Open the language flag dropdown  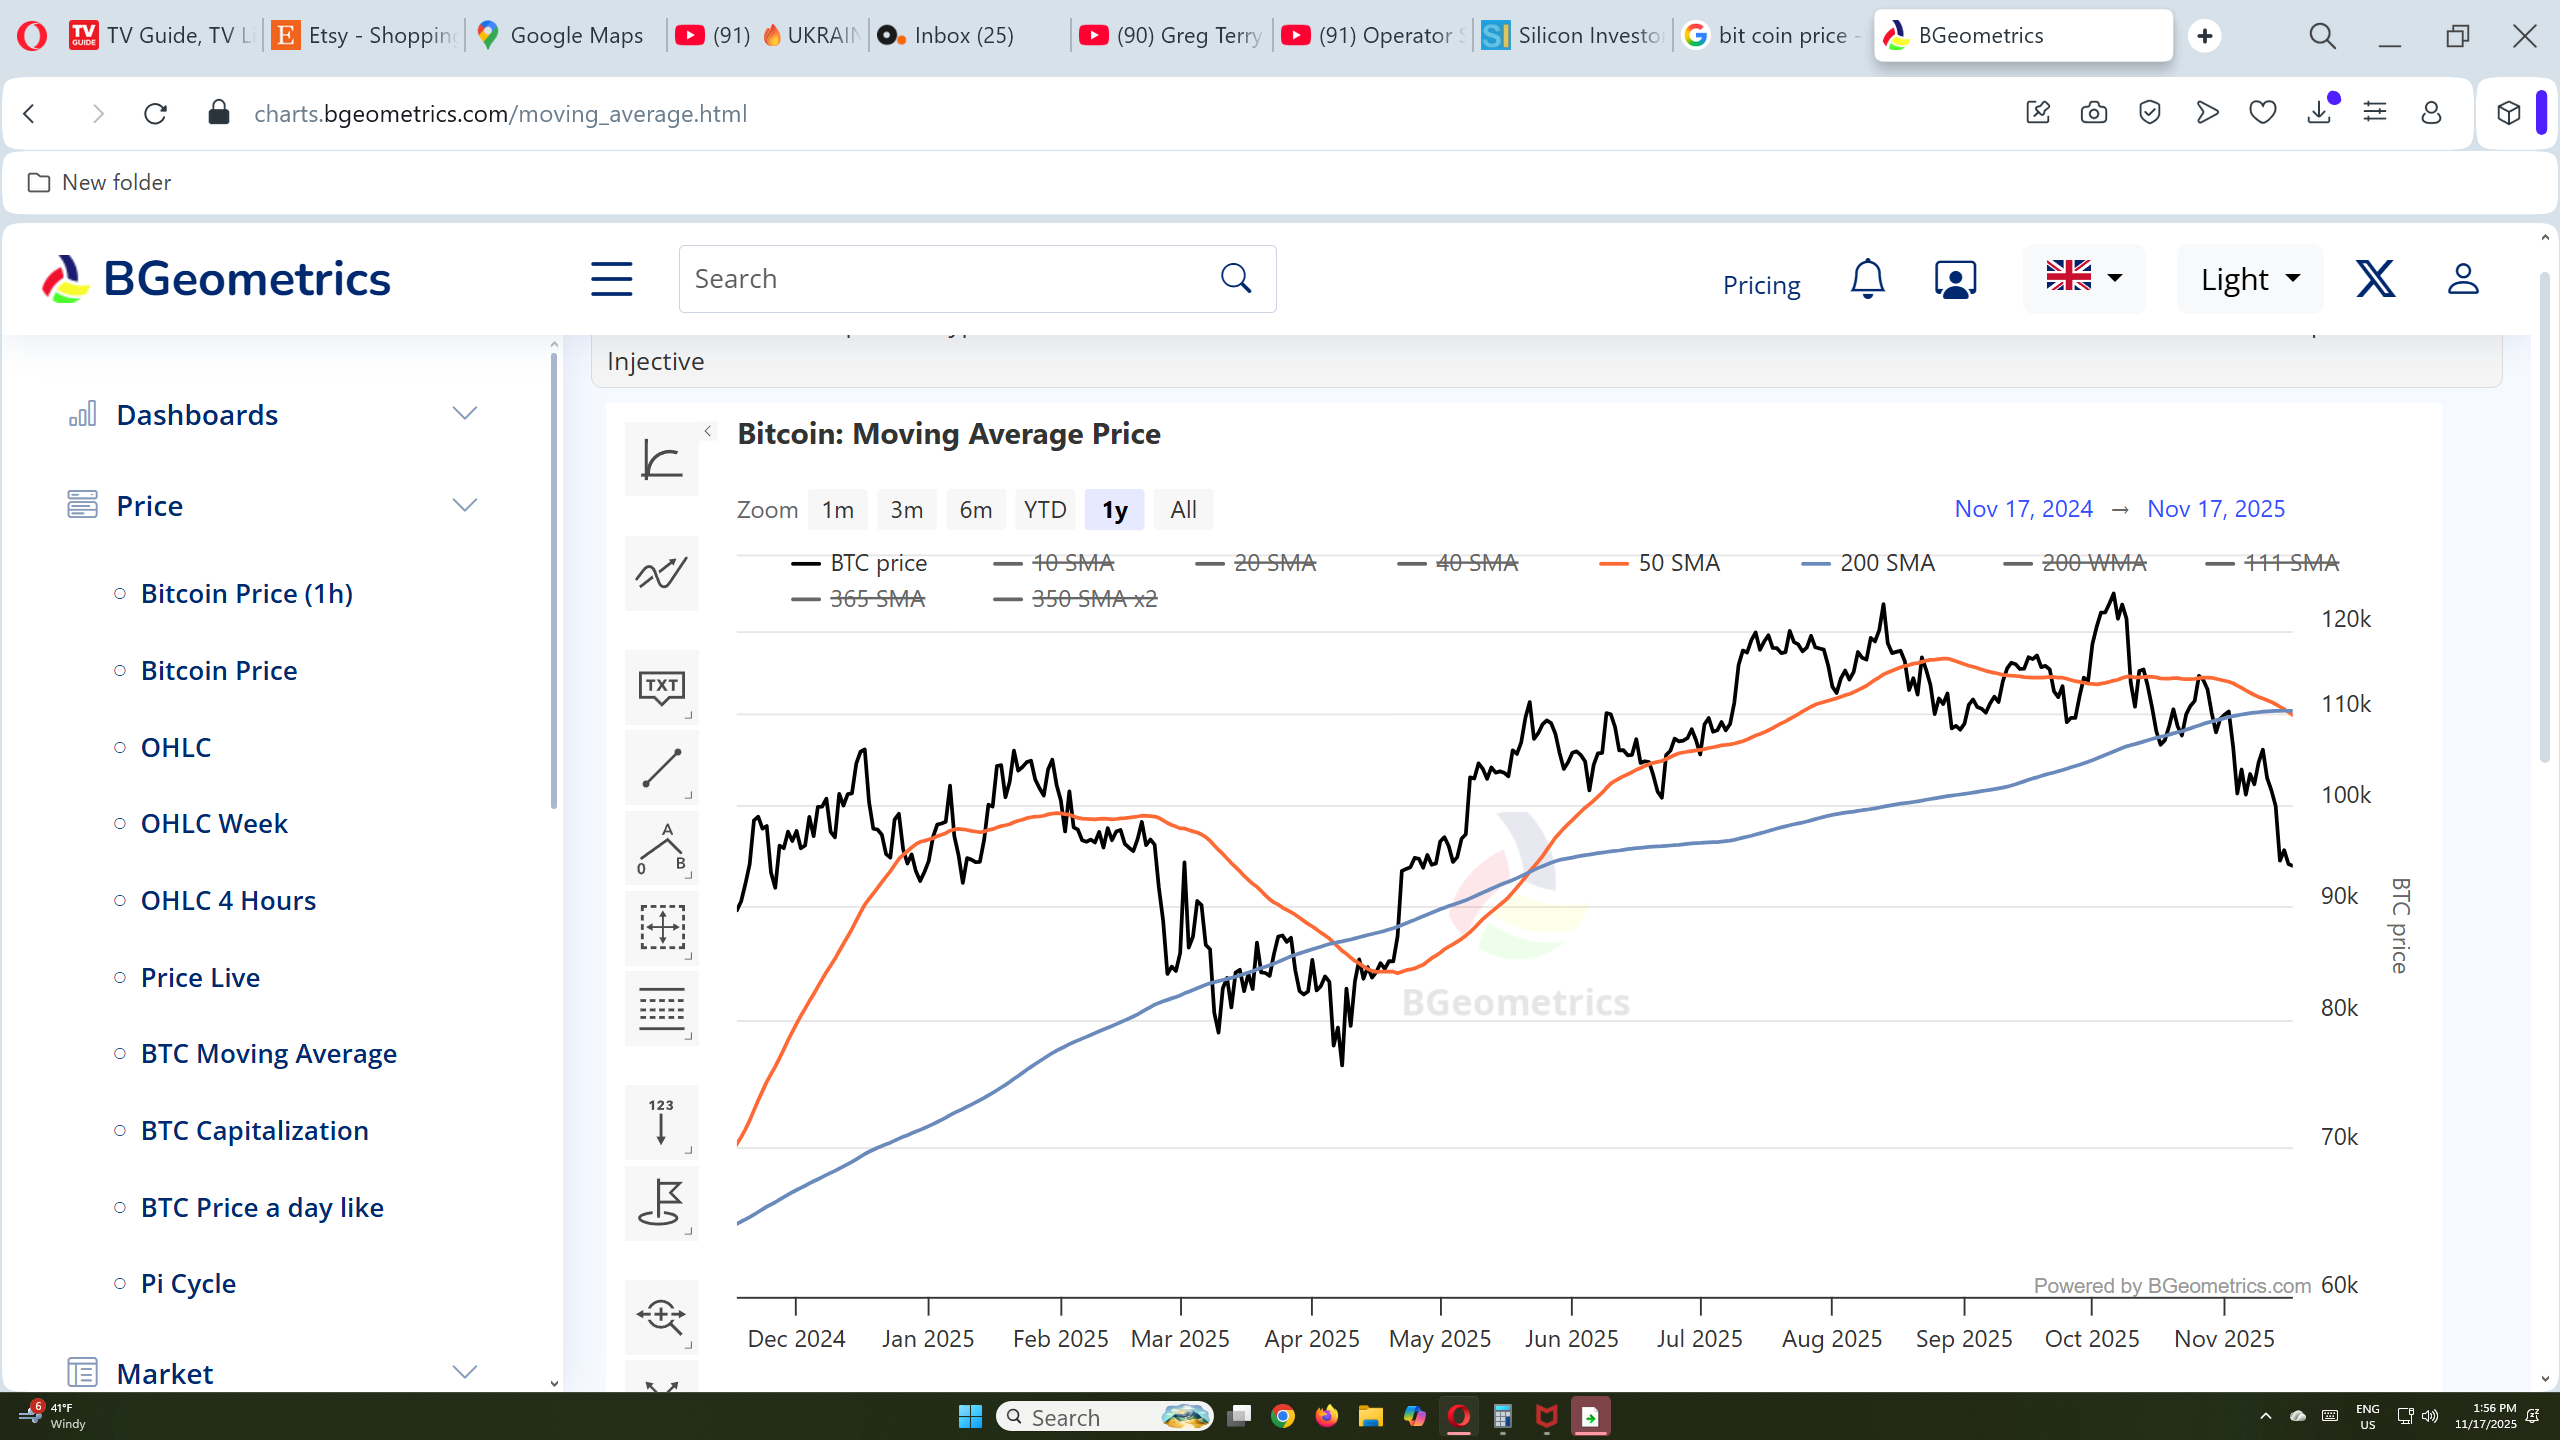(x=2083, y=277)
